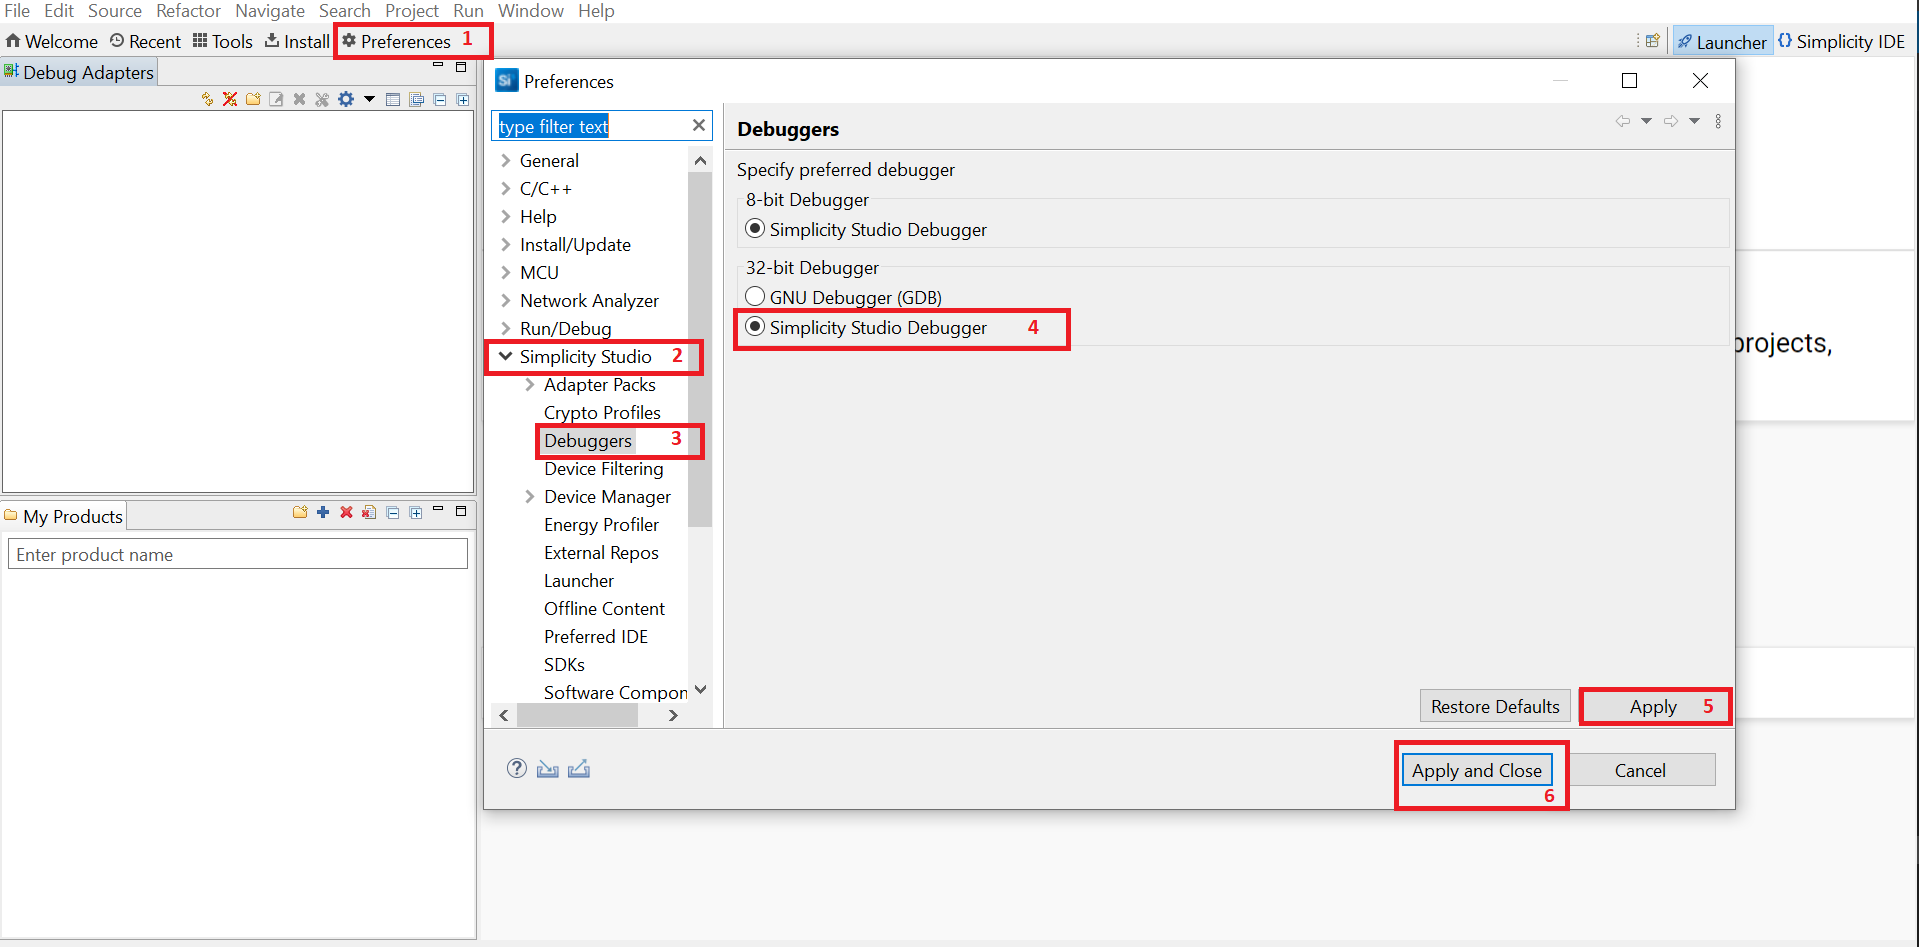Image resolution: width=1919 pixels, height=947 pixels.
Task: Click the horizontal scrollbar of the preferences tree
Action: point(577,715)
